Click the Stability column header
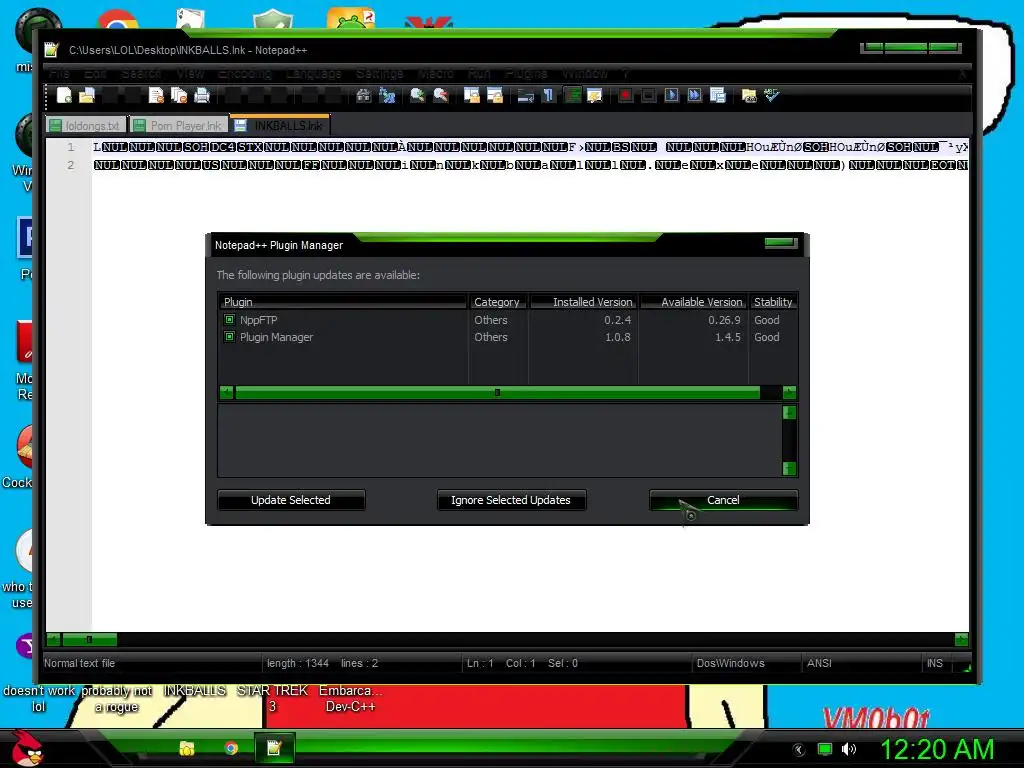This screenshot has height=768, width=1024. (x=773, y=302)
